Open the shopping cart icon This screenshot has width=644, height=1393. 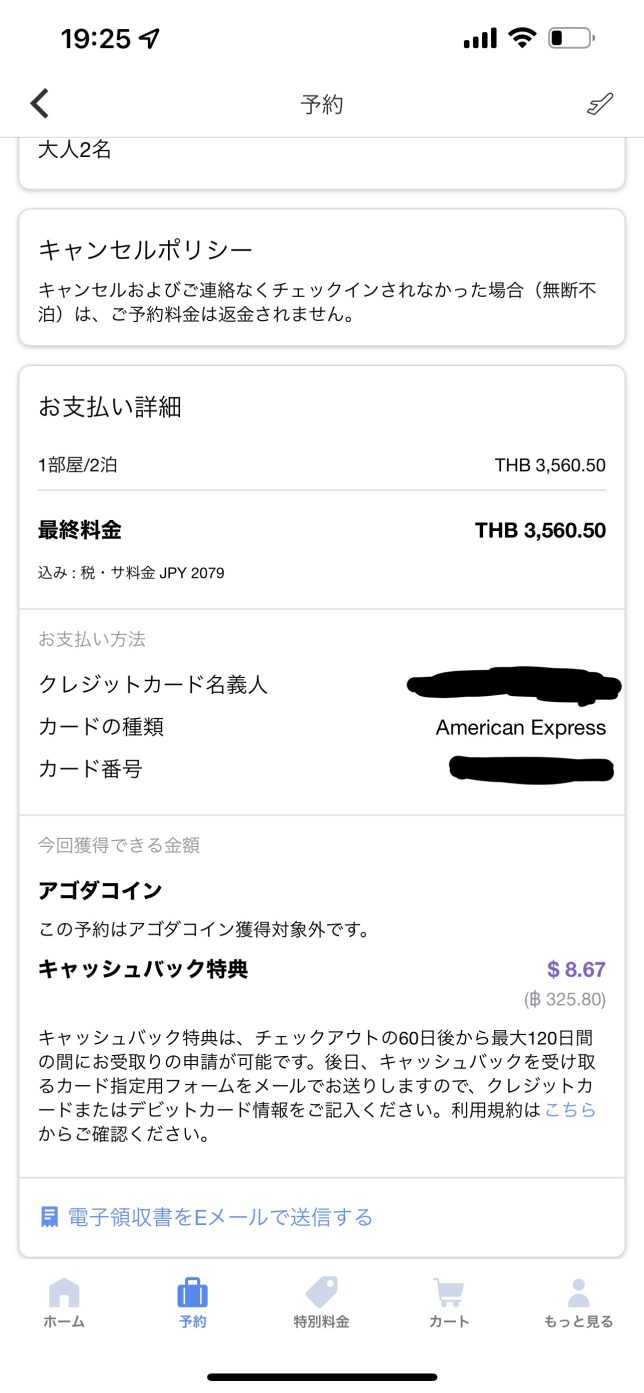coord(449,1292)
